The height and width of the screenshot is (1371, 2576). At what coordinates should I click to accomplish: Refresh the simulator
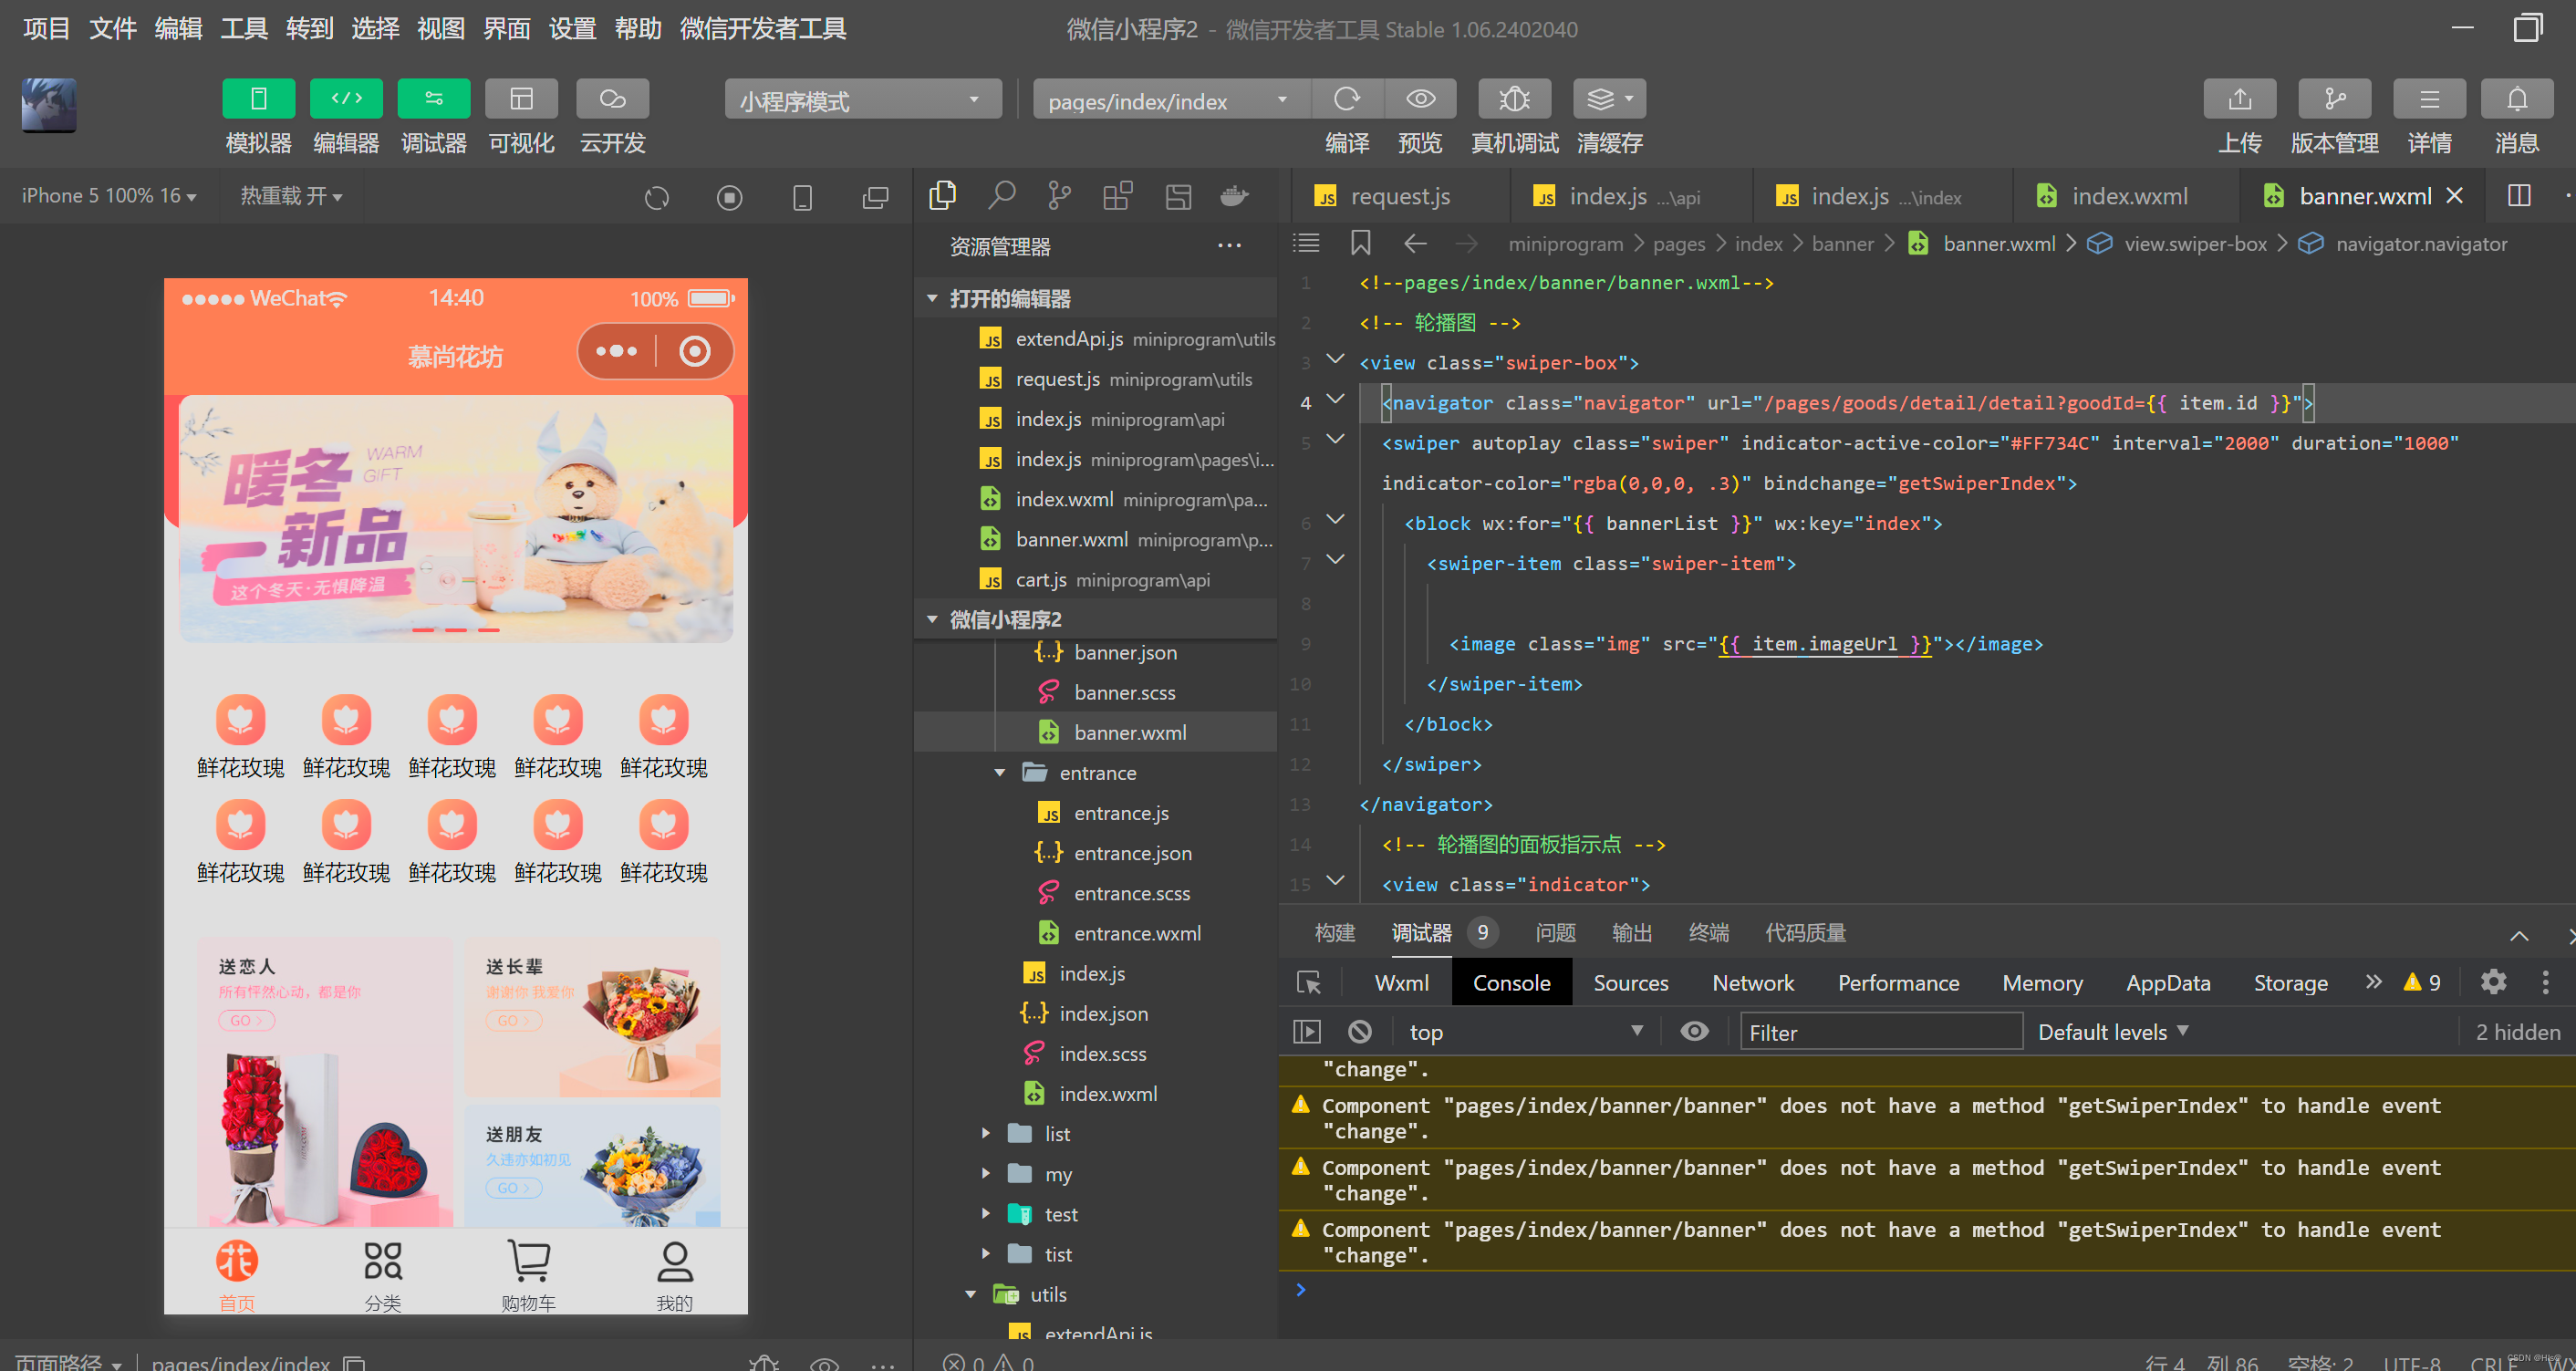pyautogui.click(x=656, y=197)
